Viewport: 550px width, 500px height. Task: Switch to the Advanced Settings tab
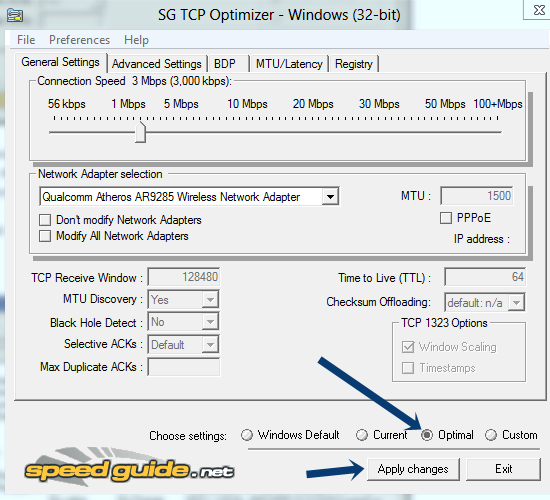(x=156, y=64)
